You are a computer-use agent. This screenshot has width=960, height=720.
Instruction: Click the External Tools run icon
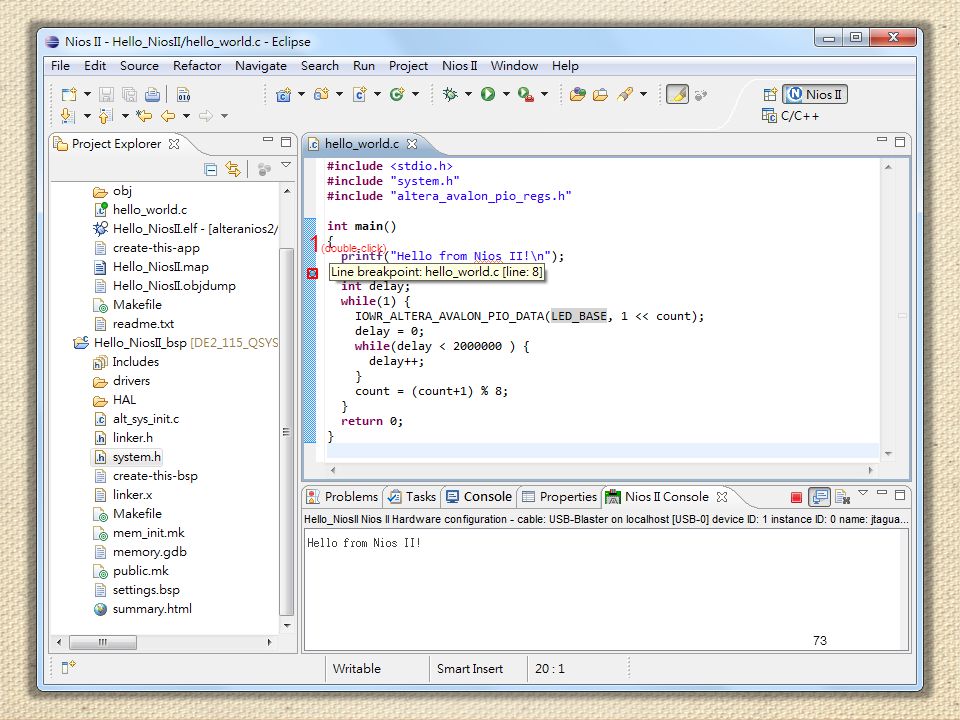(525, 94)
